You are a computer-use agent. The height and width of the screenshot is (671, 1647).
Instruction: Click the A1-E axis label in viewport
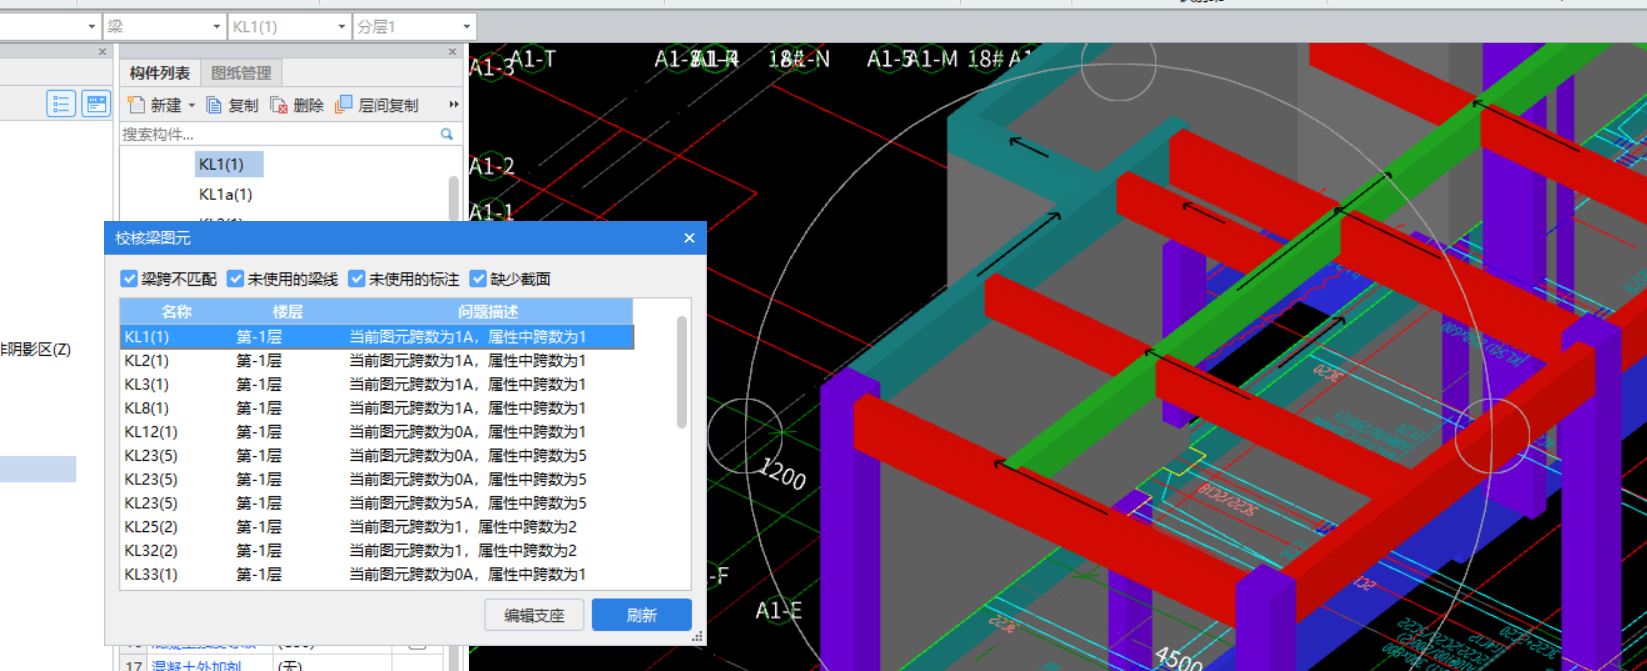tap(778, 610)
